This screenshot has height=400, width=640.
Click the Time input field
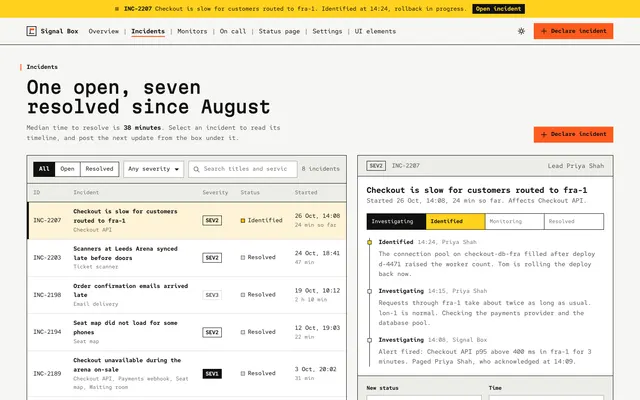(546, 397)
